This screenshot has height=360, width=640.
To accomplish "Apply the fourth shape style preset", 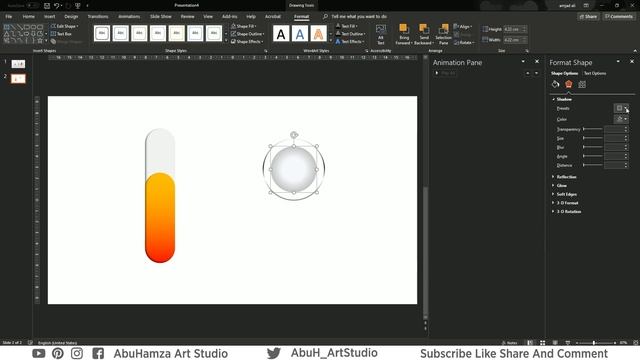I will [x=158, y=33].
